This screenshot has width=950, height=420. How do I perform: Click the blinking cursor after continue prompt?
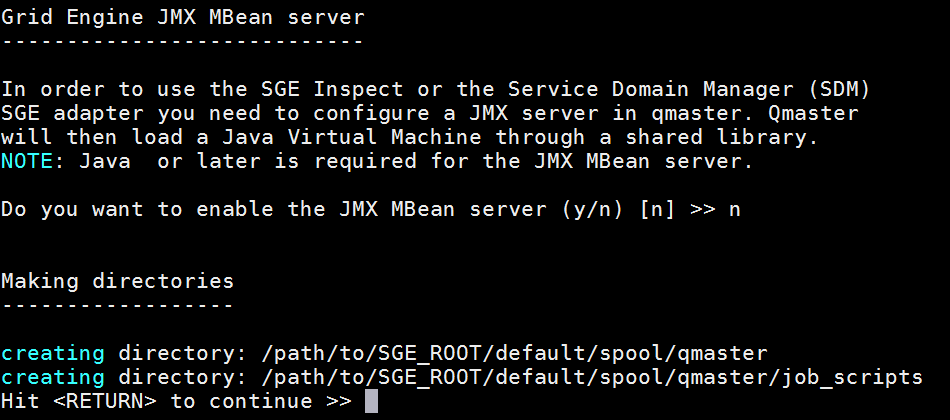point(371,401)
